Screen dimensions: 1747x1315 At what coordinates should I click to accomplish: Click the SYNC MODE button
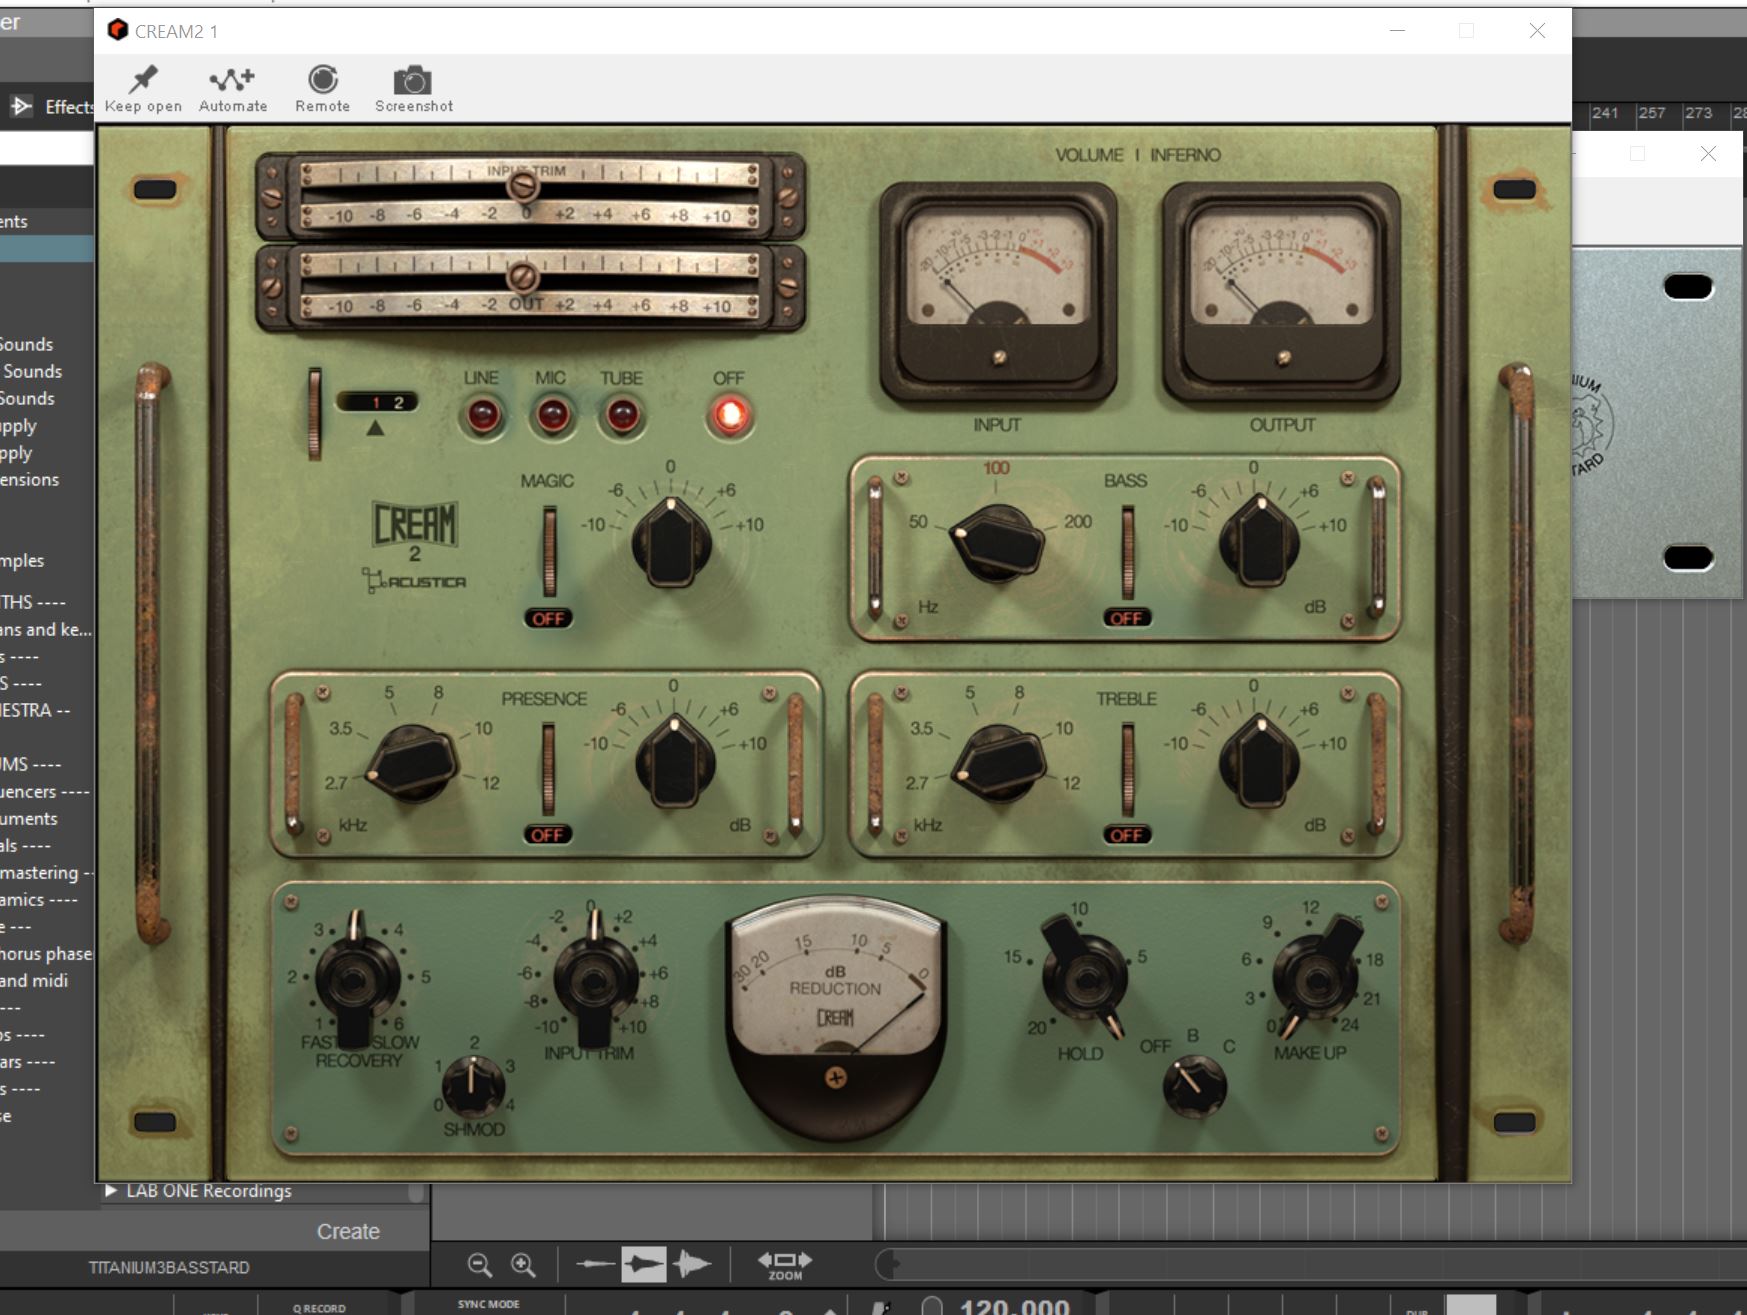click(489, 1304)
